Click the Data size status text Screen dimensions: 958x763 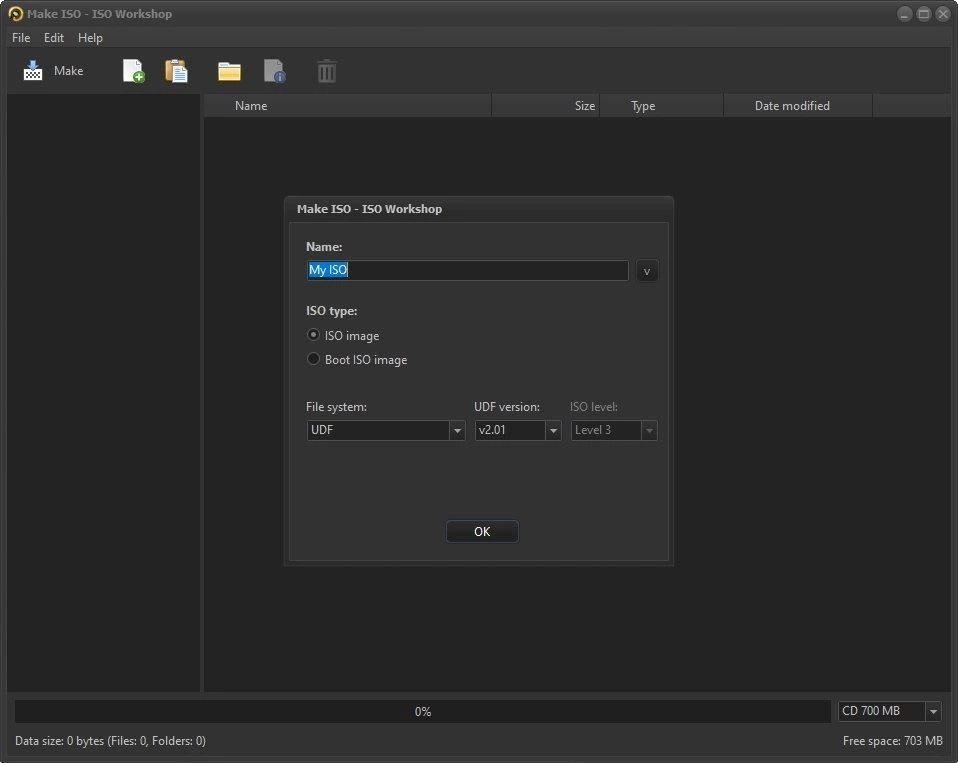click(111, 741)
